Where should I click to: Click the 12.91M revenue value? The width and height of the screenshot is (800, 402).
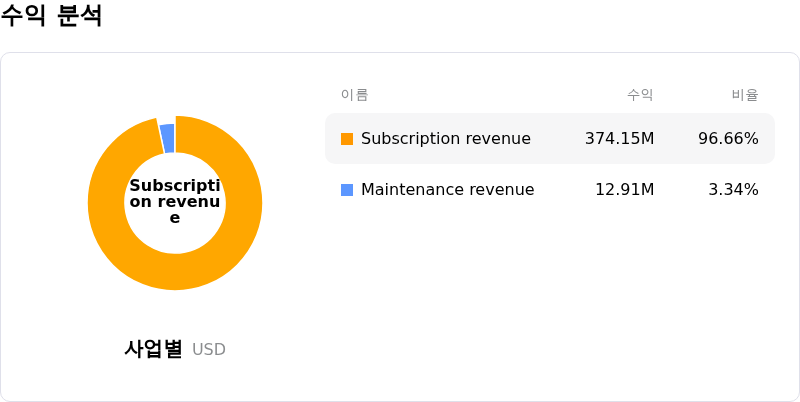tap(625, 190)
